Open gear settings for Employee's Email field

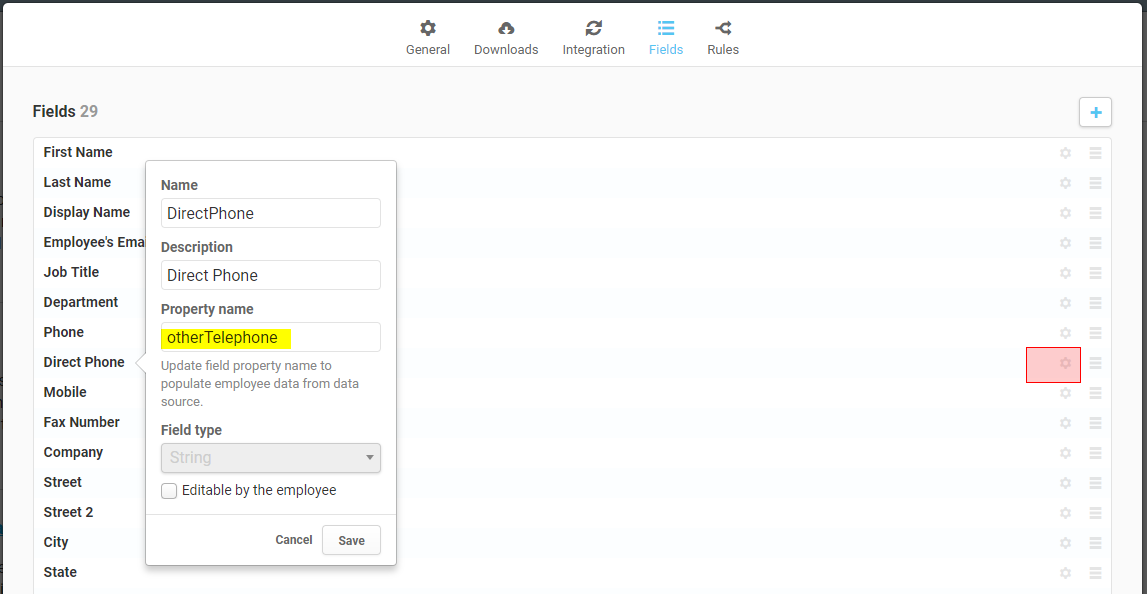point(1065,243)
